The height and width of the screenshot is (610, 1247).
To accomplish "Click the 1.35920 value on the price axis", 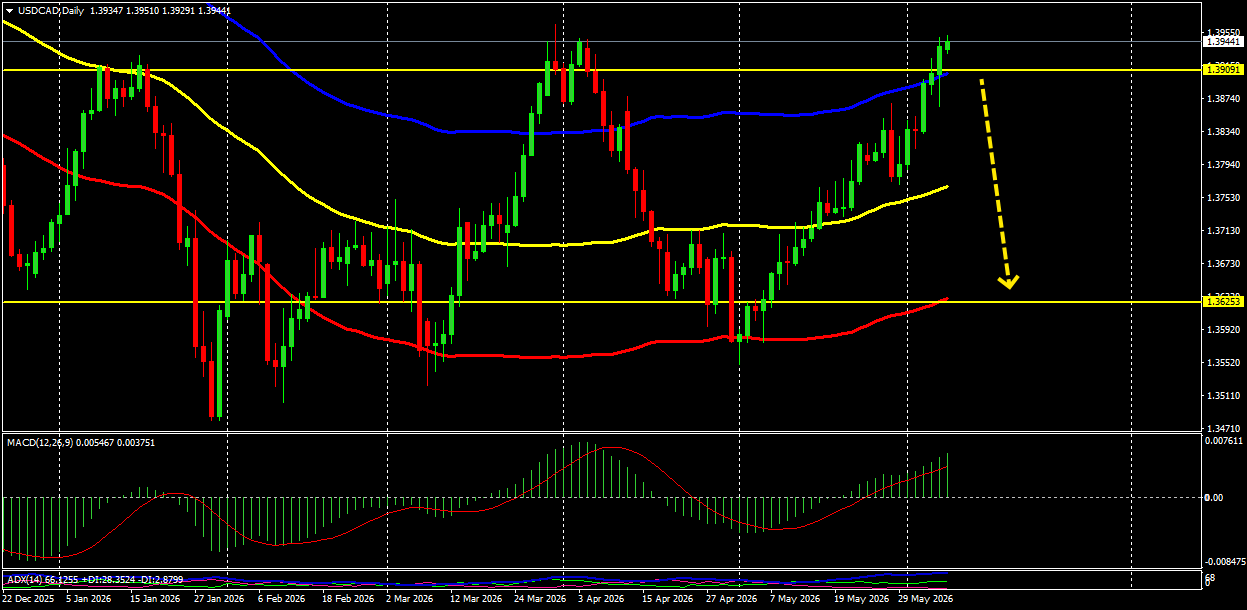I will (1223, 330).
